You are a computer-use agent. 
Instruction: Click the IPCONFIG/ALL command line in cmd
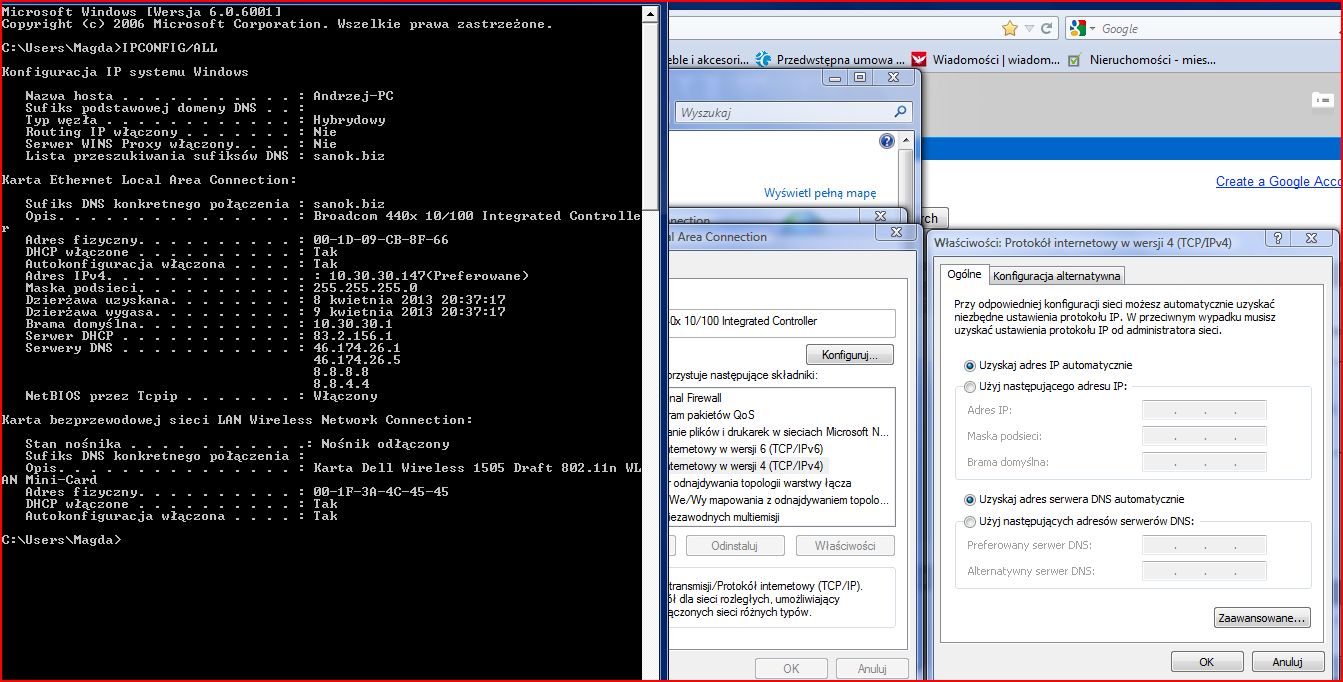(x=110, y=48)
